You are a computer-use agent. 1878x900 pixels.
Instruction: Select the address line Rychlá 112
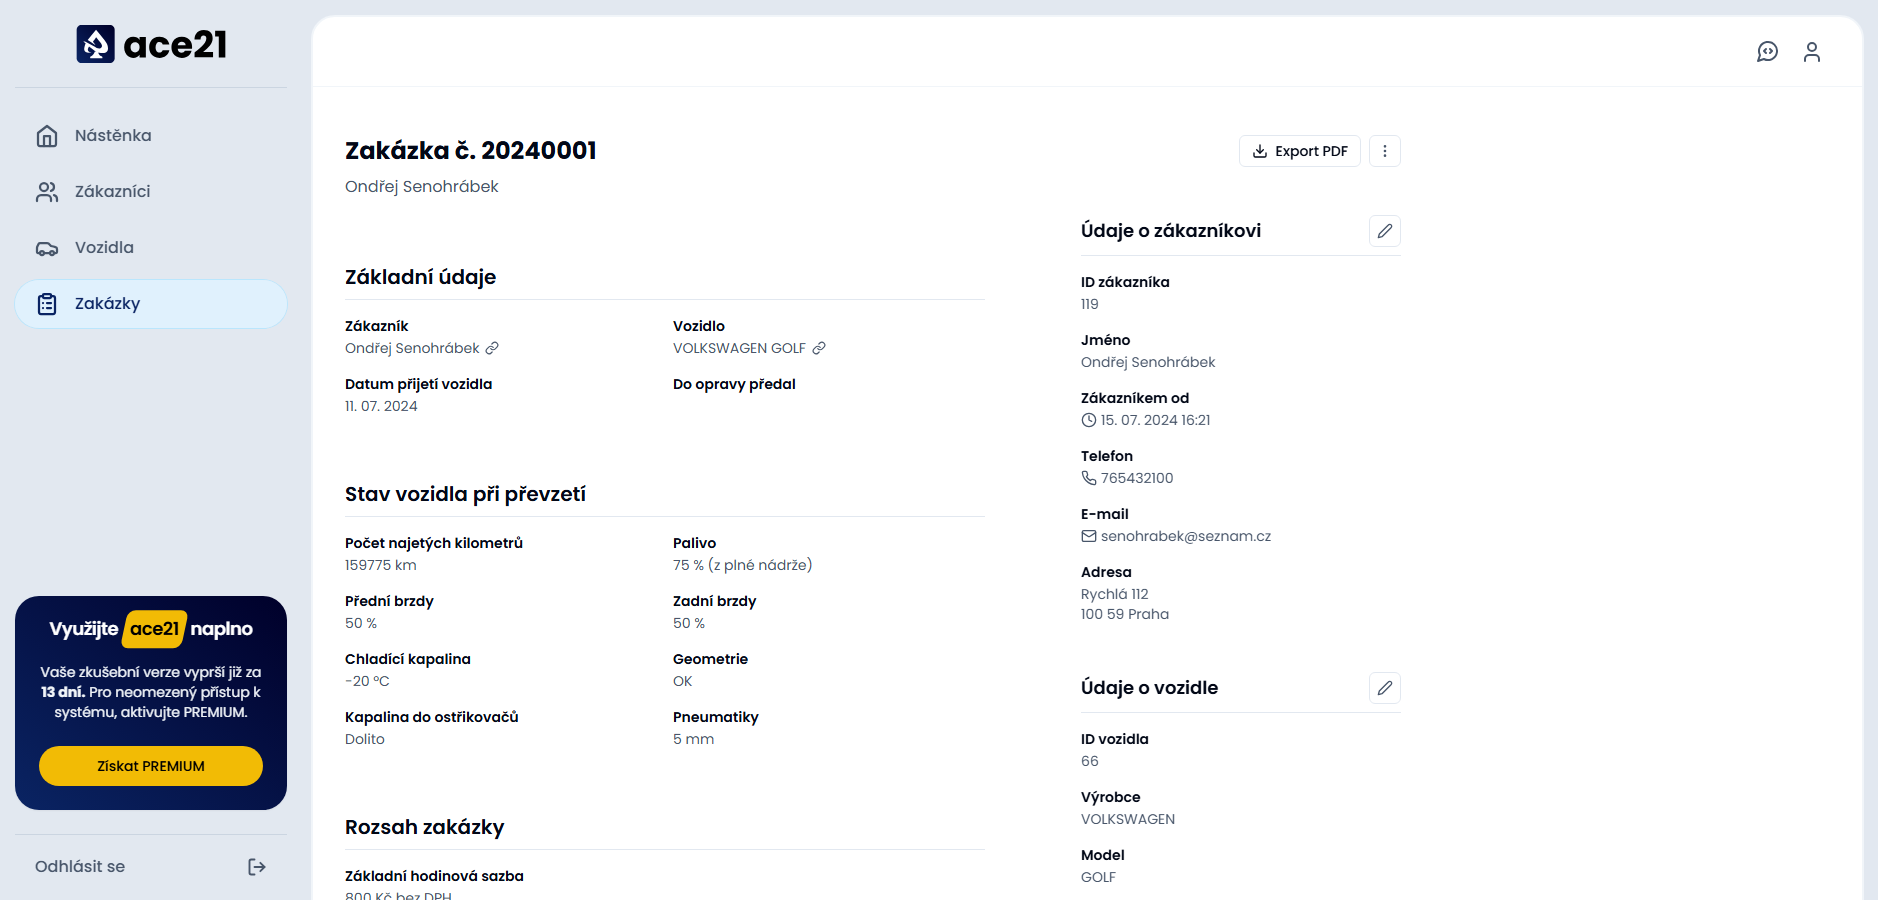[x=1115, y=594]
